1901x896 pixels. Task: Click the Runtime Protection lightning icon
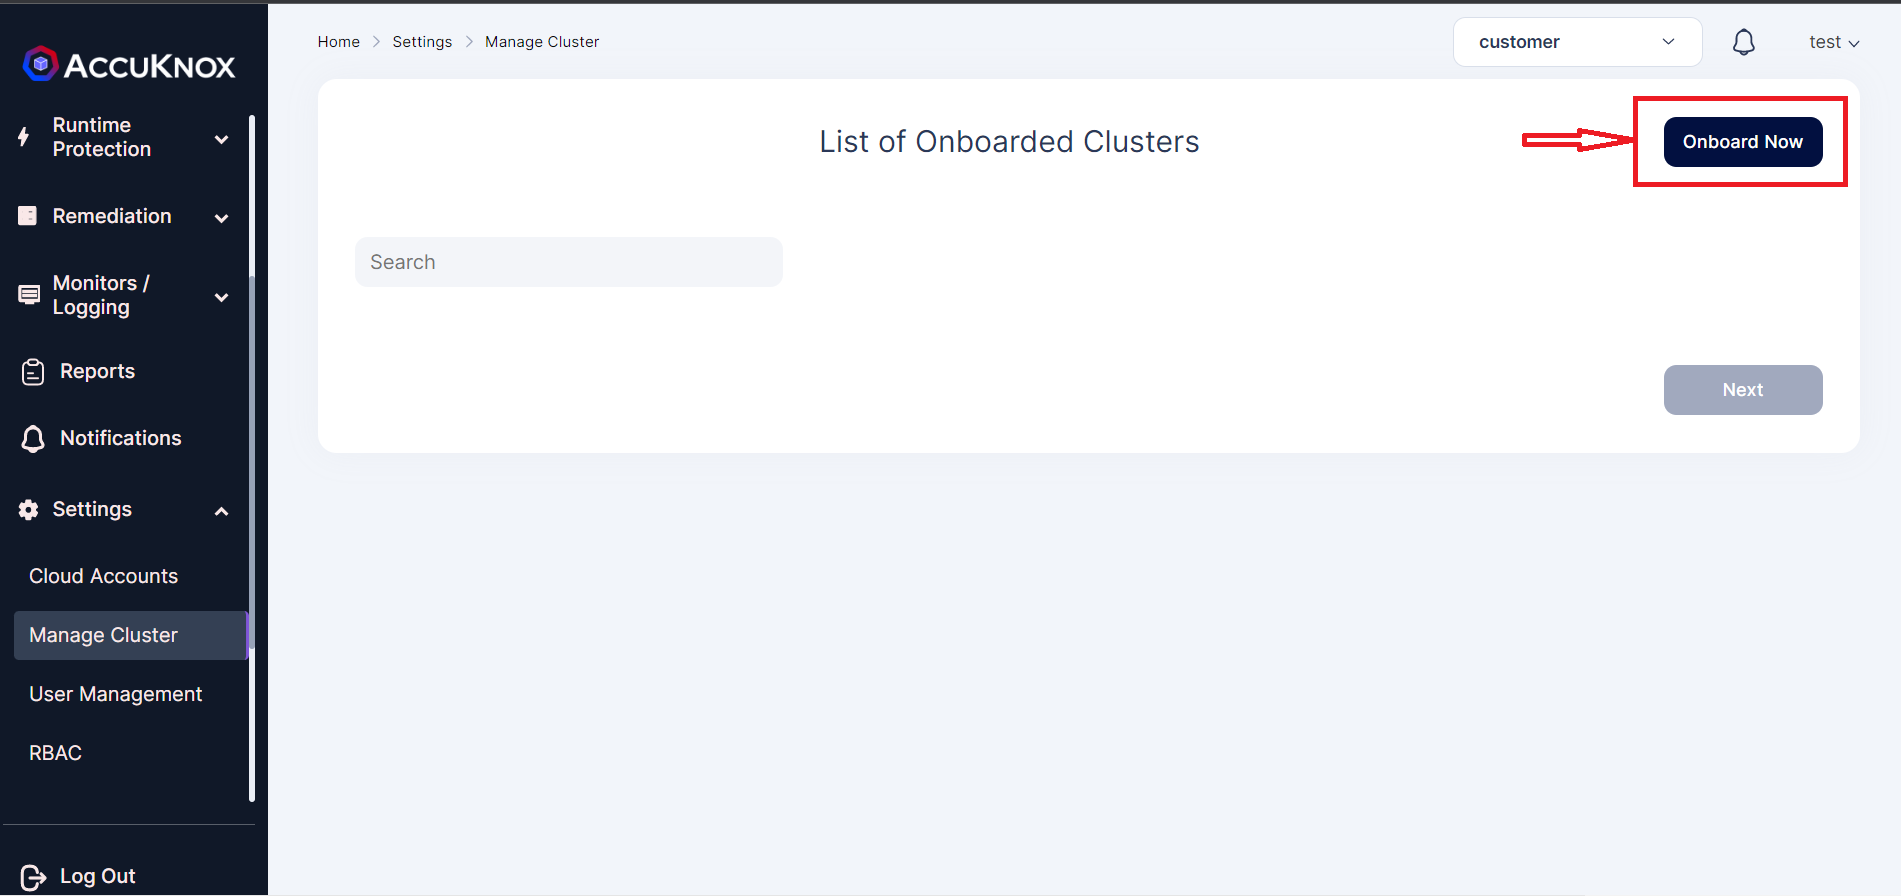[24, 137]
